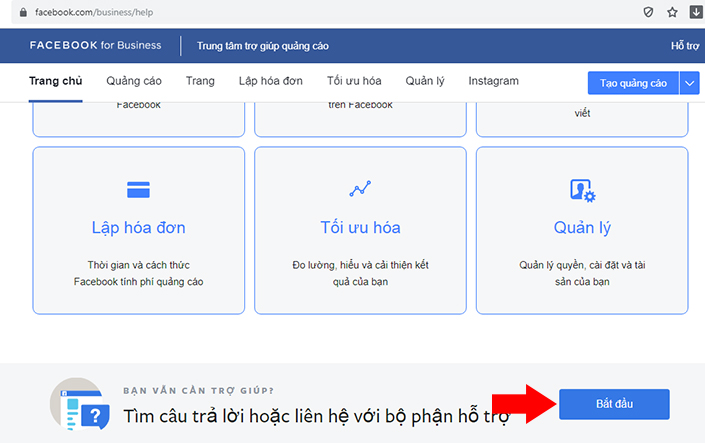The width and height of the screenshot is (705, 443).
Task: Click 'Quản lý quyền, cài đặt và tài' text
Action: pyautogui.click(x=582, y=265)
